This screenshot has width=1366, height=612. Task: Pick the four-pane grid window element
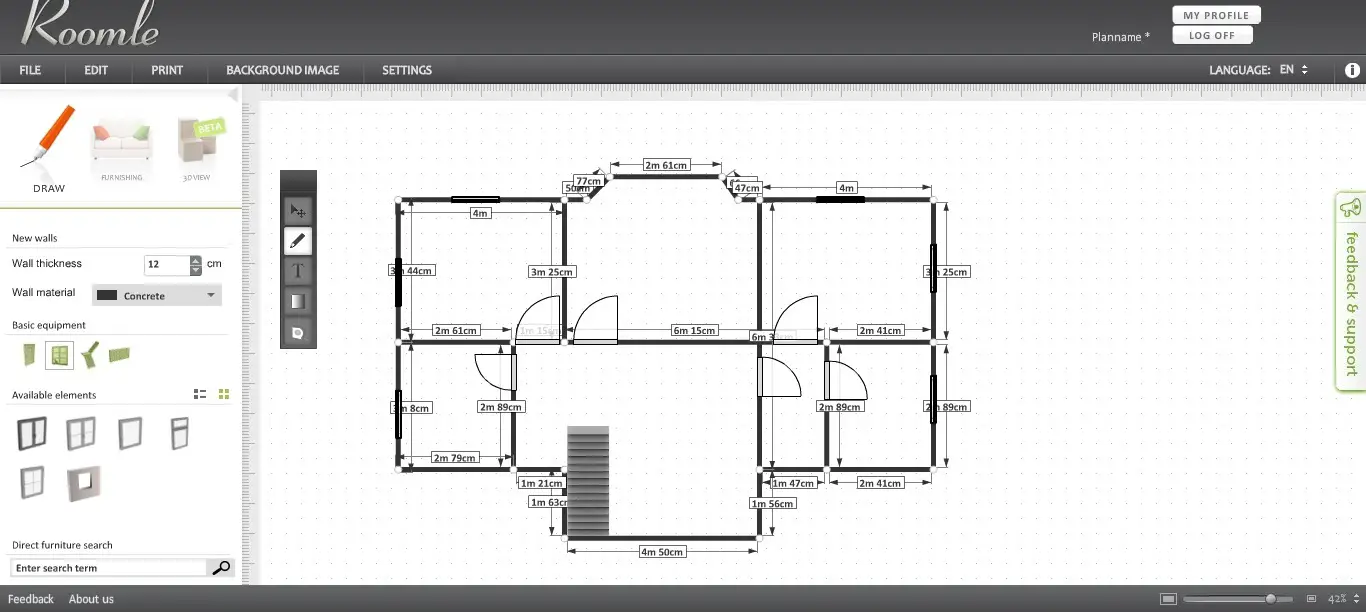click(x=32, y=483)
